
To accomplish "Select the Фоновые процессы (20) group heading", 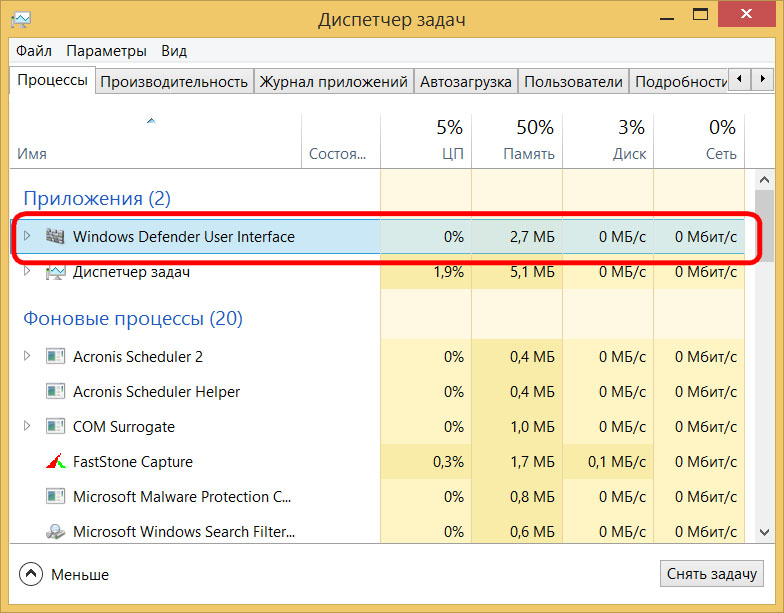I will (133, 318).
